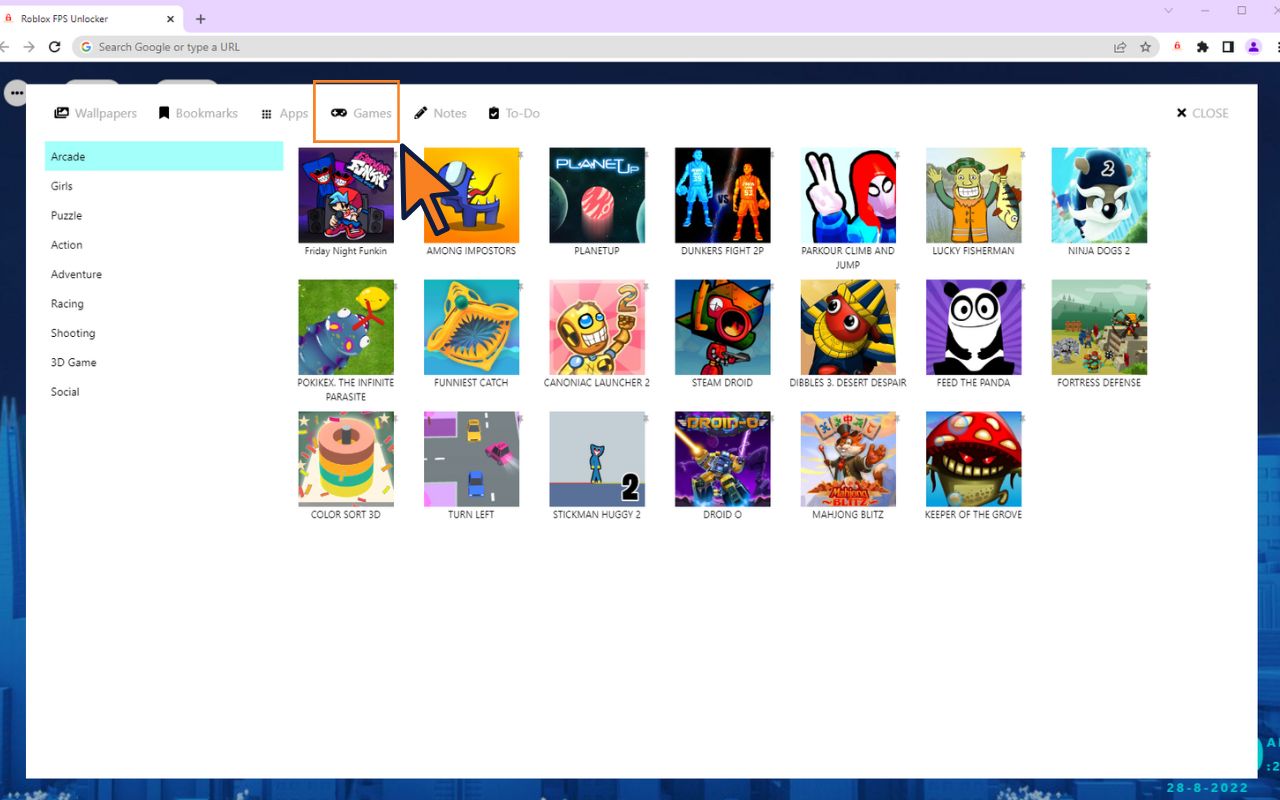Launch Parkour Climb and Jump
The image size is (1280, 800).
pyautogui.click(x=848, y=196)
